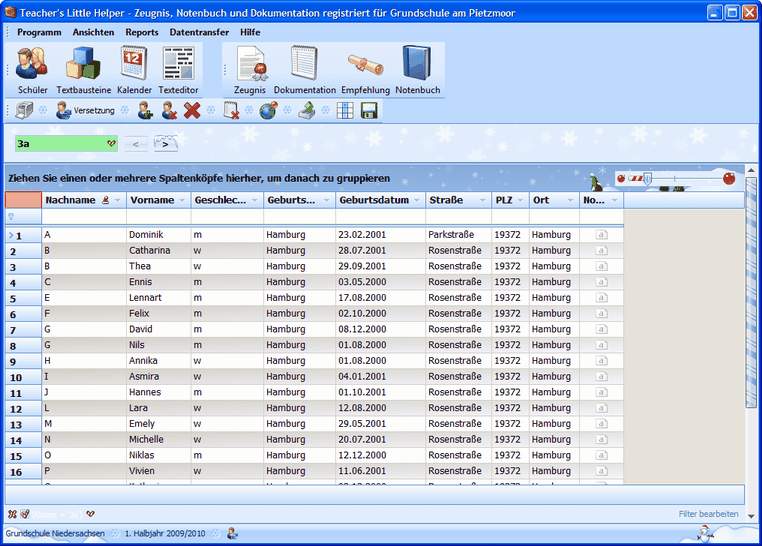Select the cell '23.02.2001'

tap(380, 235)
